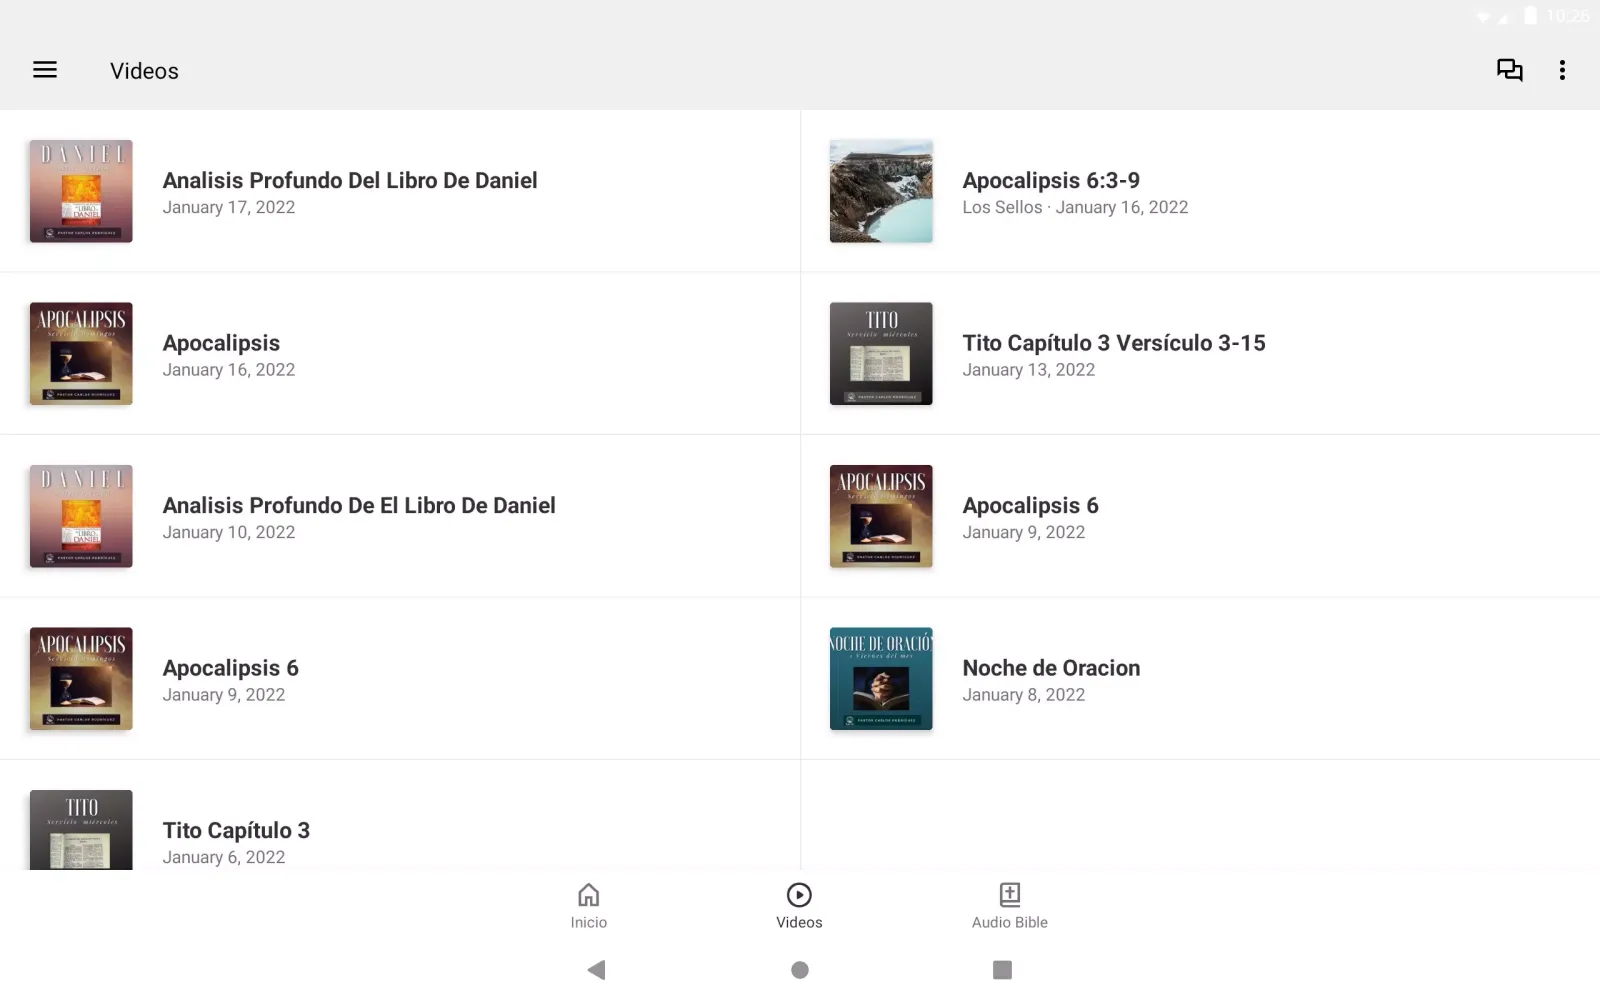Open the three-dot overflow menu
Image resolution: width=1600 pixels, height=1000 pixels.
1562,70
